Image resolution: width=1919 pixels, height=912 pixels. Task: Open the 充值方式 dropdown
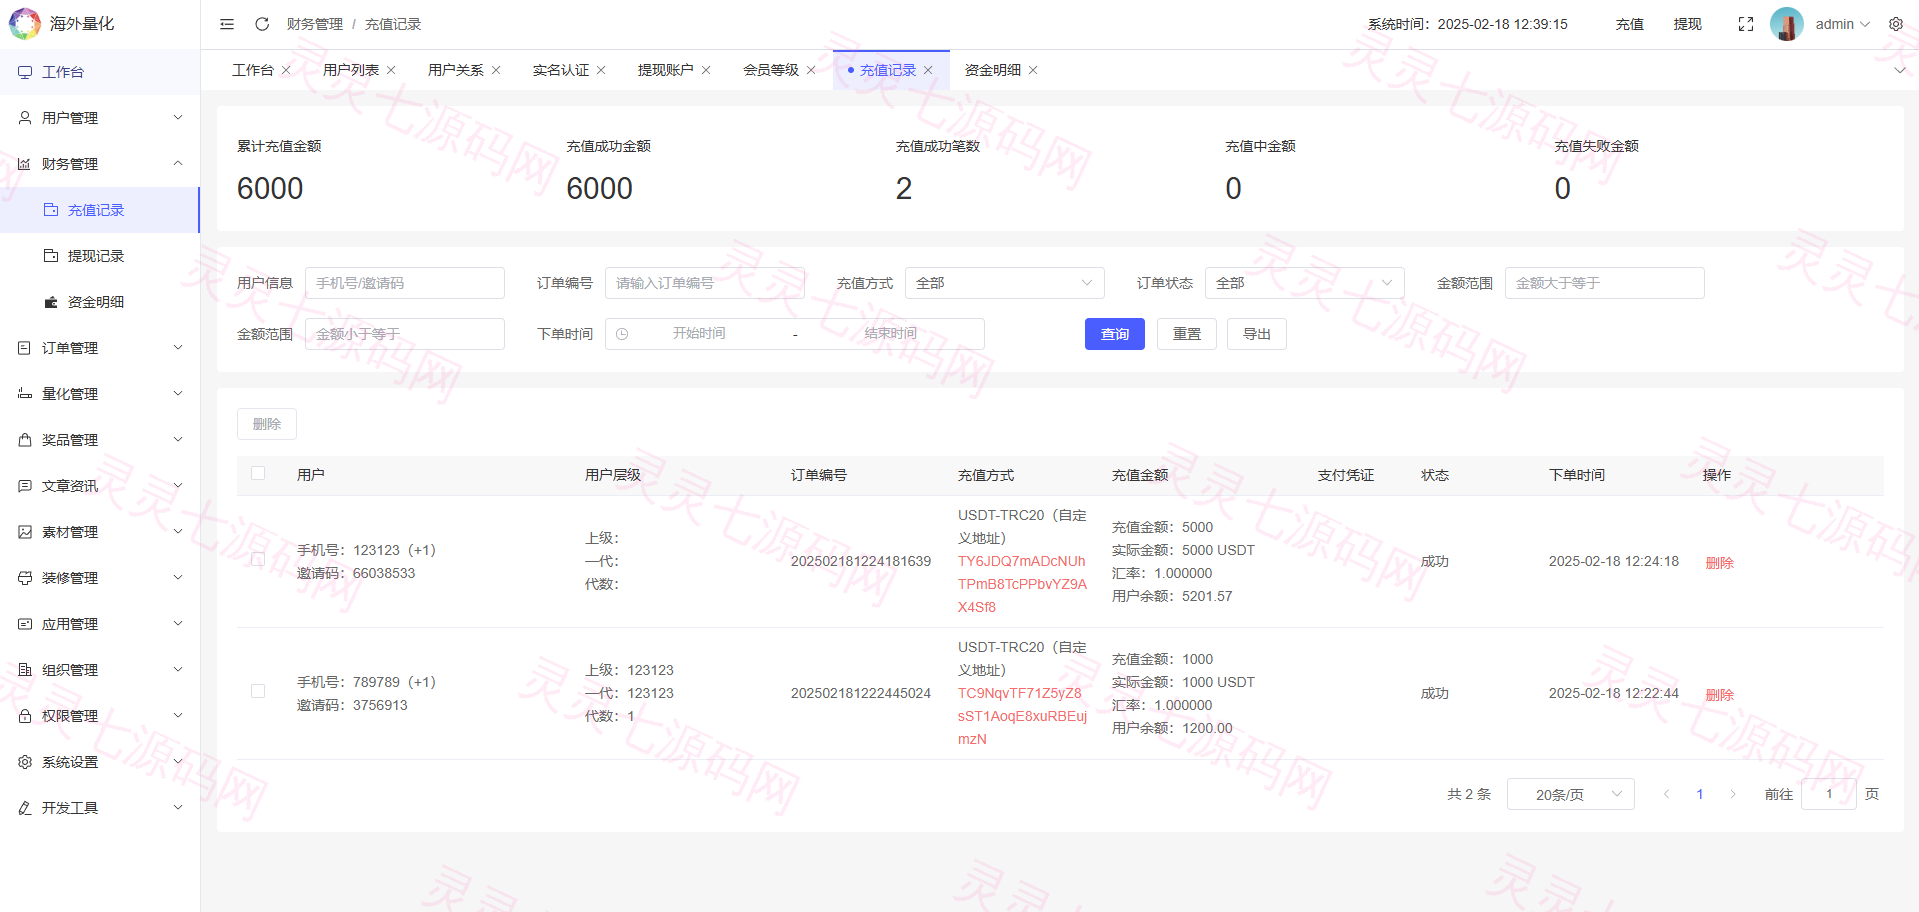coord(1005,283)
